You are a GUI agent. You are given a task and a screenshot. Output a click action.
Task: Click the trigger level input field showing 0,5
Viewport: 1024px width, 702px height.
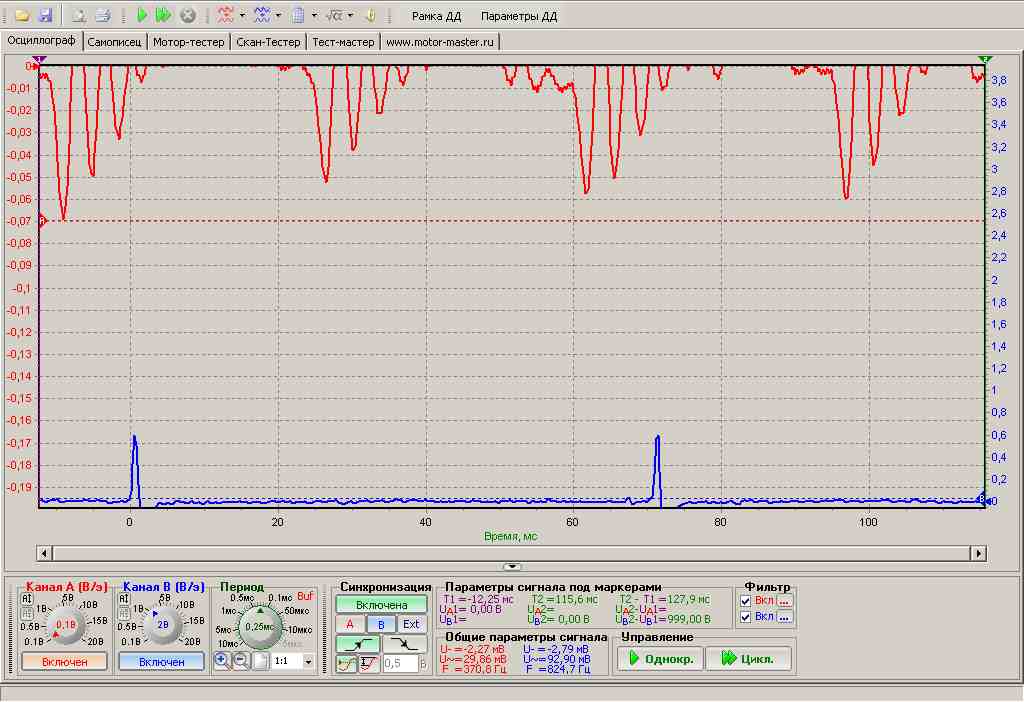pyautogui.click(x=399, y=663)
